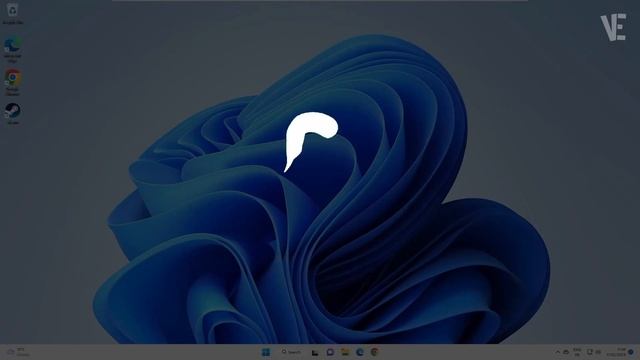
Task: Open Microsoft Edge desktop shortcut
Action: pos(12,49)
